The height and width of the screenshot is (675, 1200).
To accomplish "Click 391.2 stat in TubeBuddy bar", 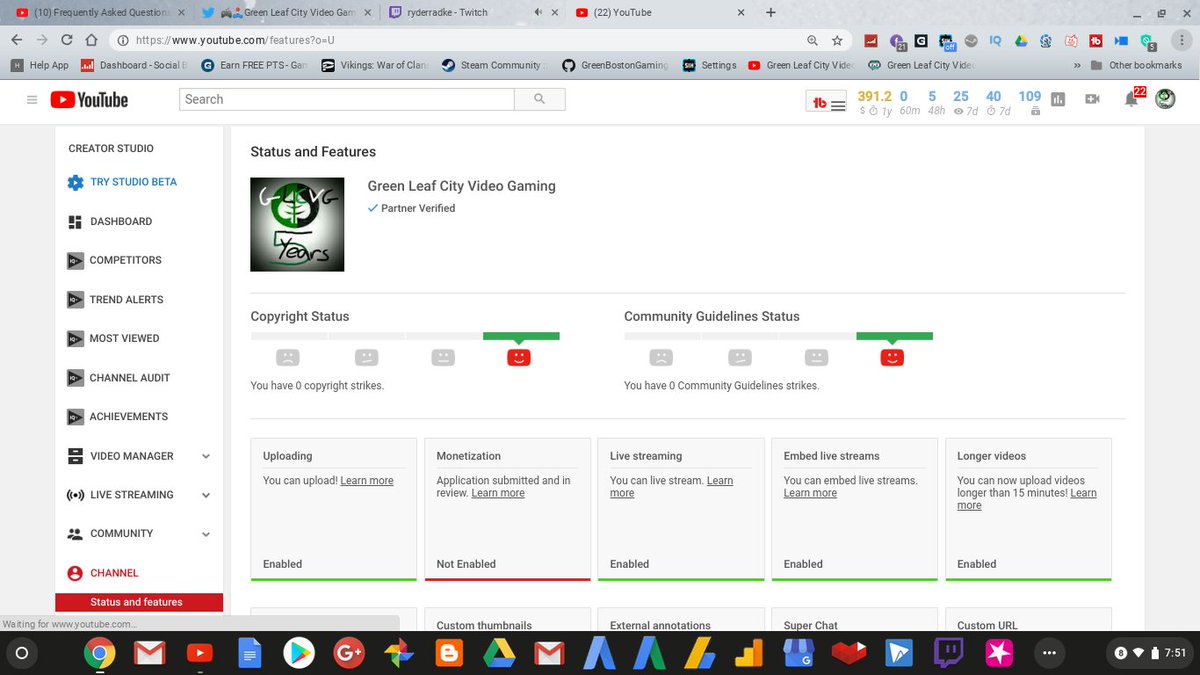I will tap(874, 96).
